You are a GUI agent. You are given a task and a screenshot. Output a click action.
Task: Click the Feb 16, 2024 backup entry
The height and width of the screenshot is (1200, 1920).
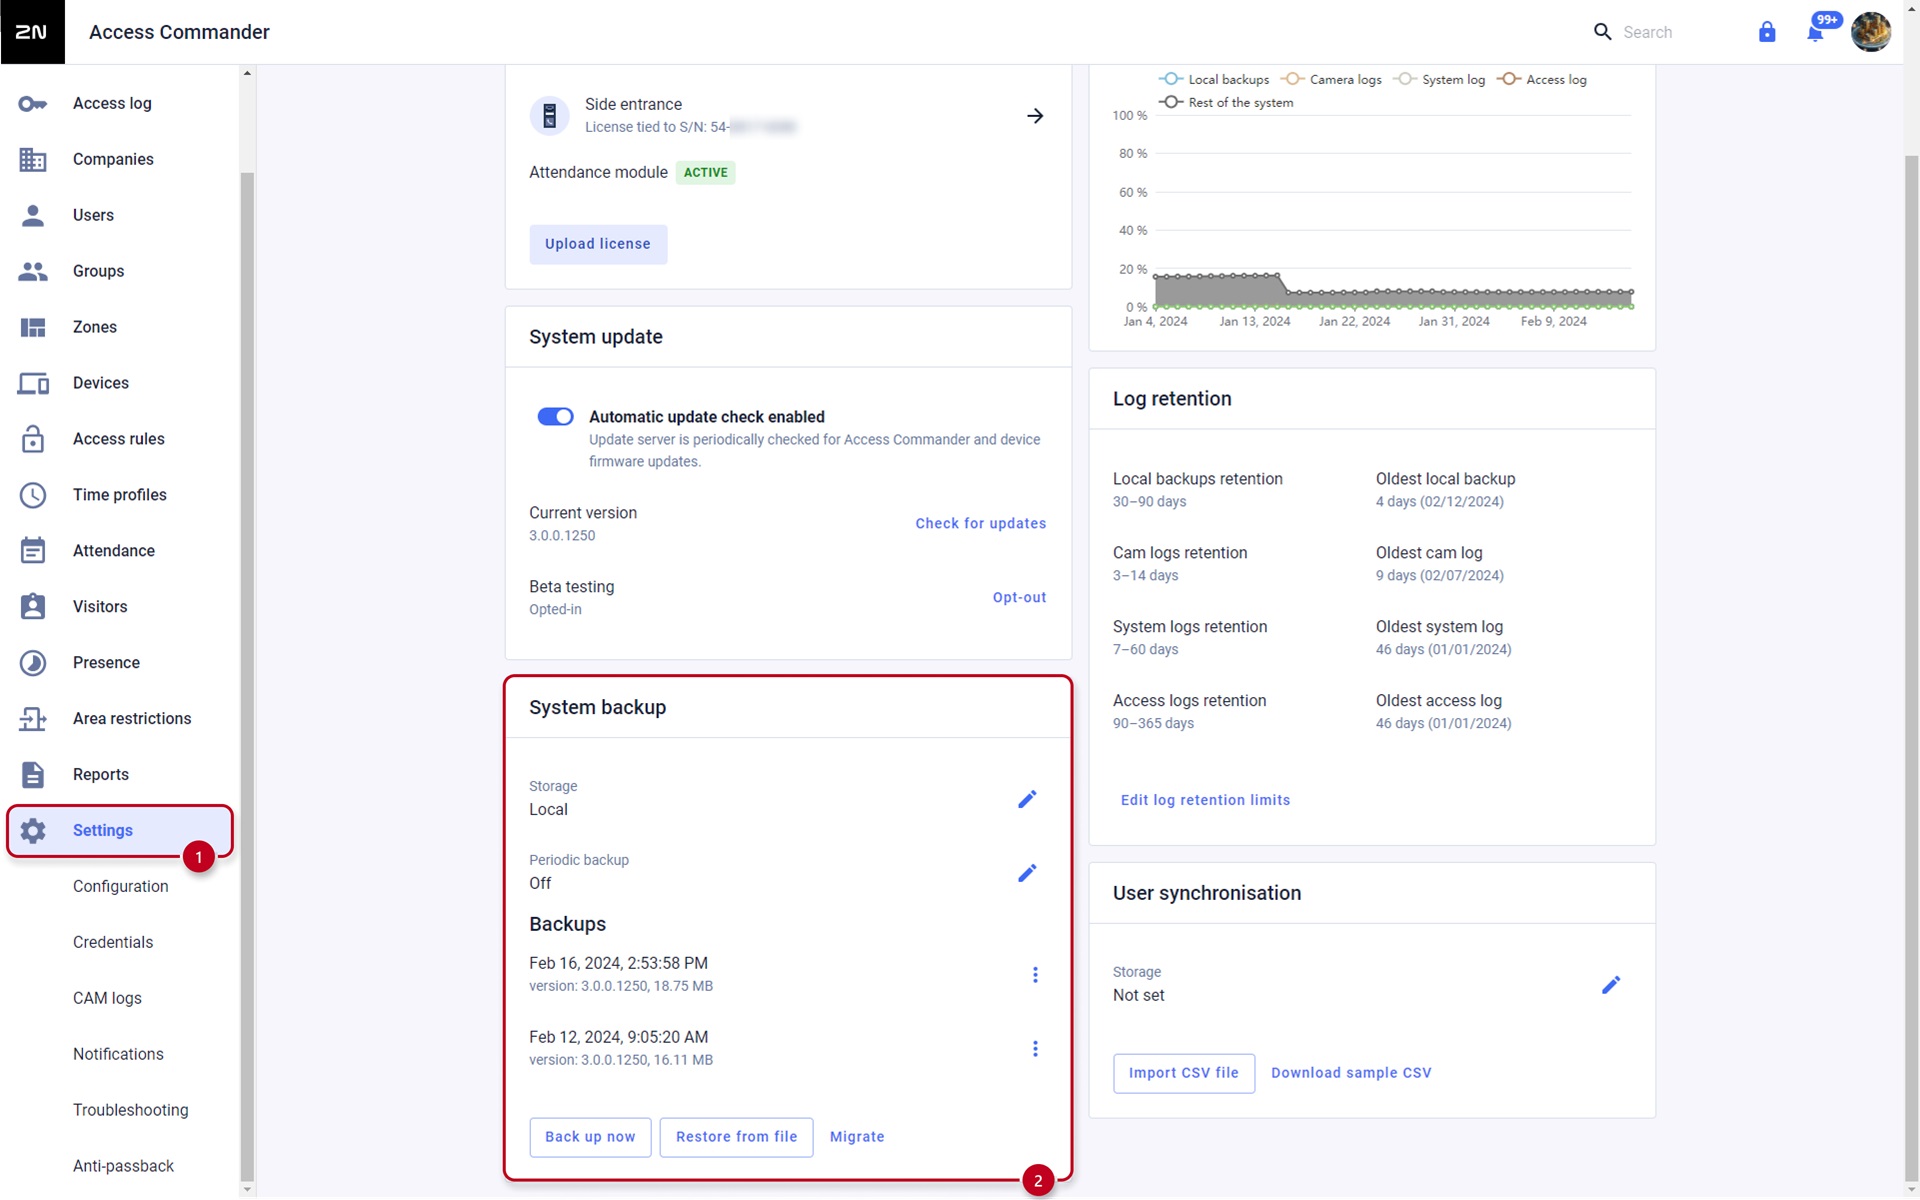[x=620, y=975]
